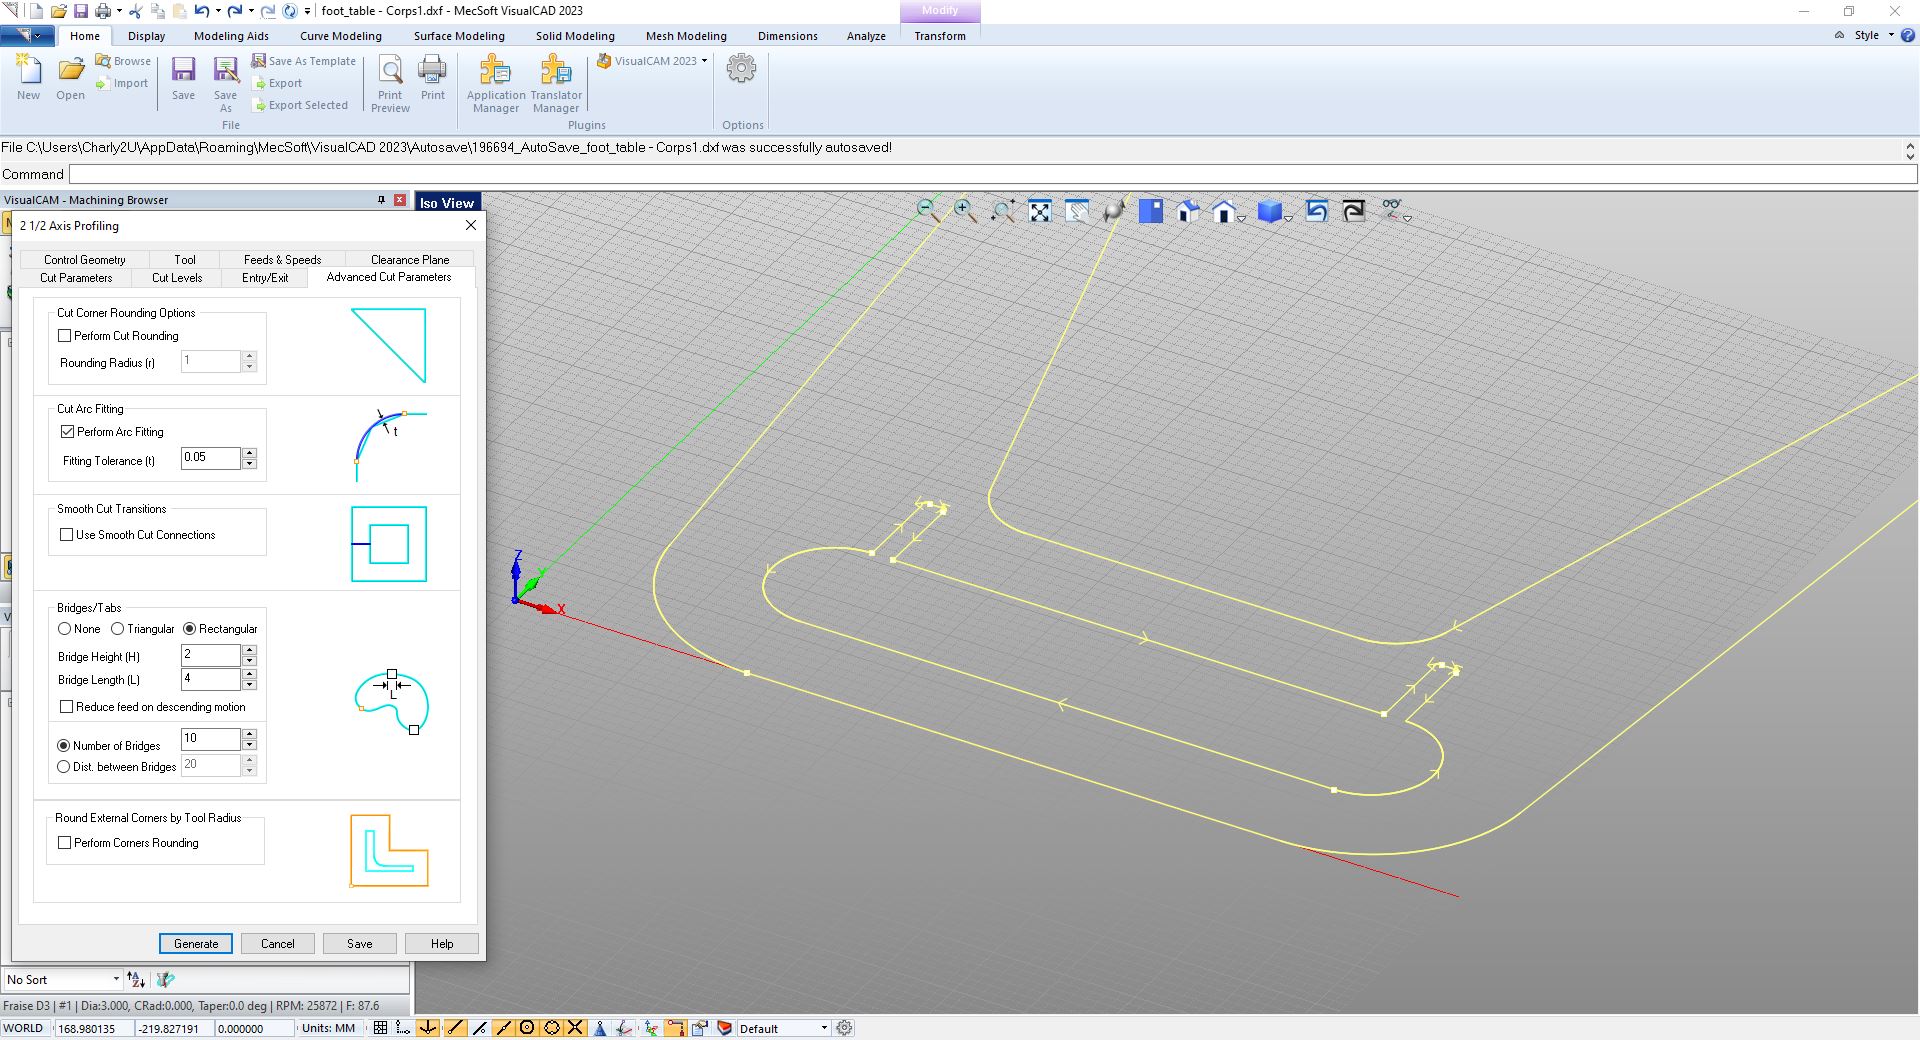Screen dimensions: 1920x1040
Task: Click the blue cube shading icon
Action: click(x=1269, y=211)
